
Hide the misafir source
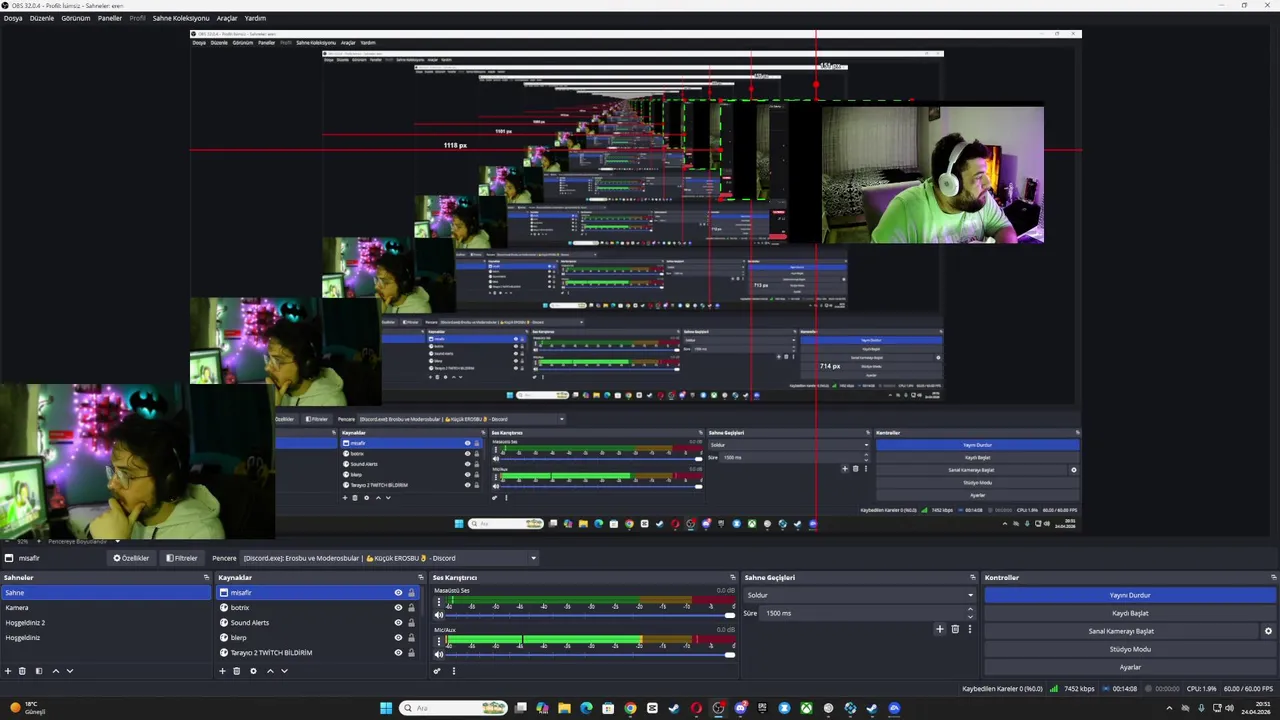[398, 592]
